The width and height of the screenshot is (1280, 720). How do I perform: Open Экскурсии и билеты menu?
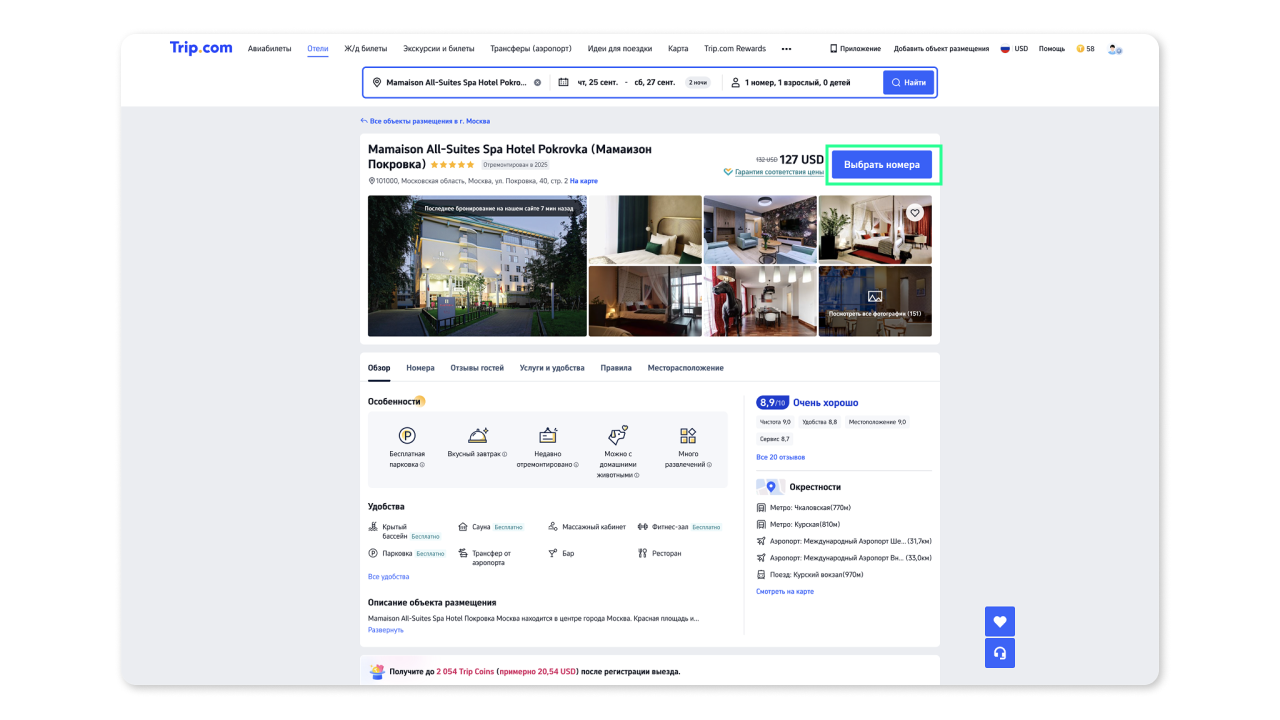pyautogui.click(x=439, y=49)
